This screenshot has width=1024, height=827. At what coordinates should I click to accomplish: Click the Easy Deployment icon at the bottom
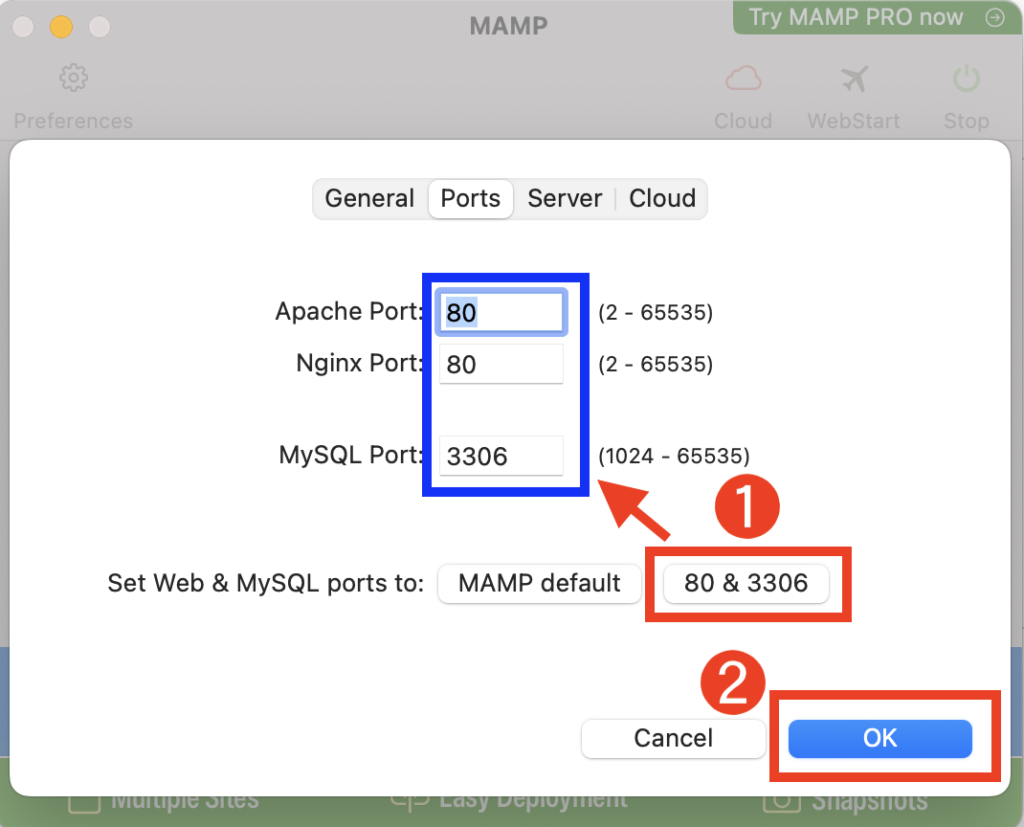(x=407, y=802)
